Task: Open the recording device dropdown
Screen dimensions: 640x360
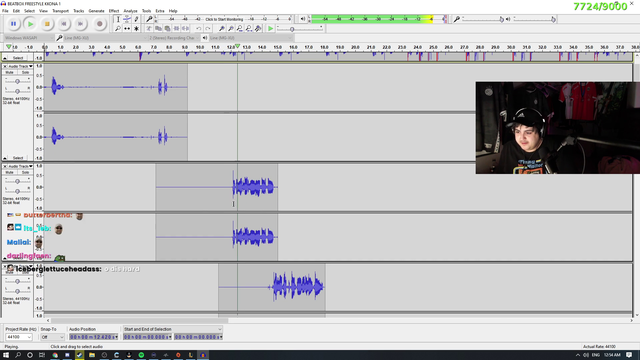Action: tap(105, 38)
